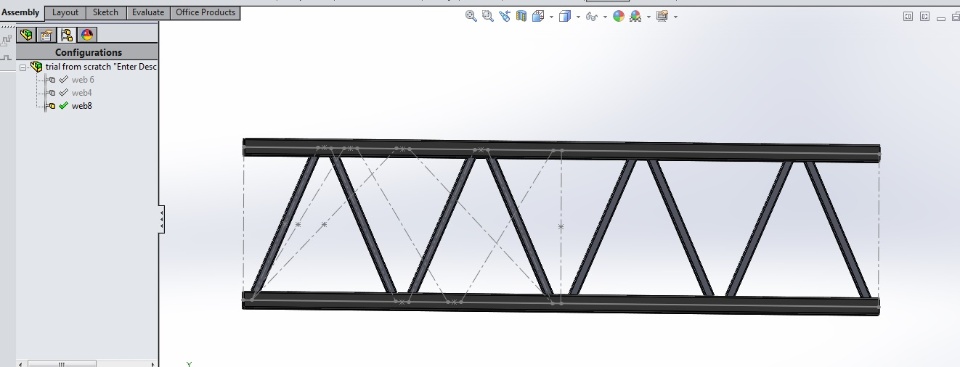960x367 pixels.
Task: Collapse the 'trial from scratch' configuration tree
Action: click(23, 67)
